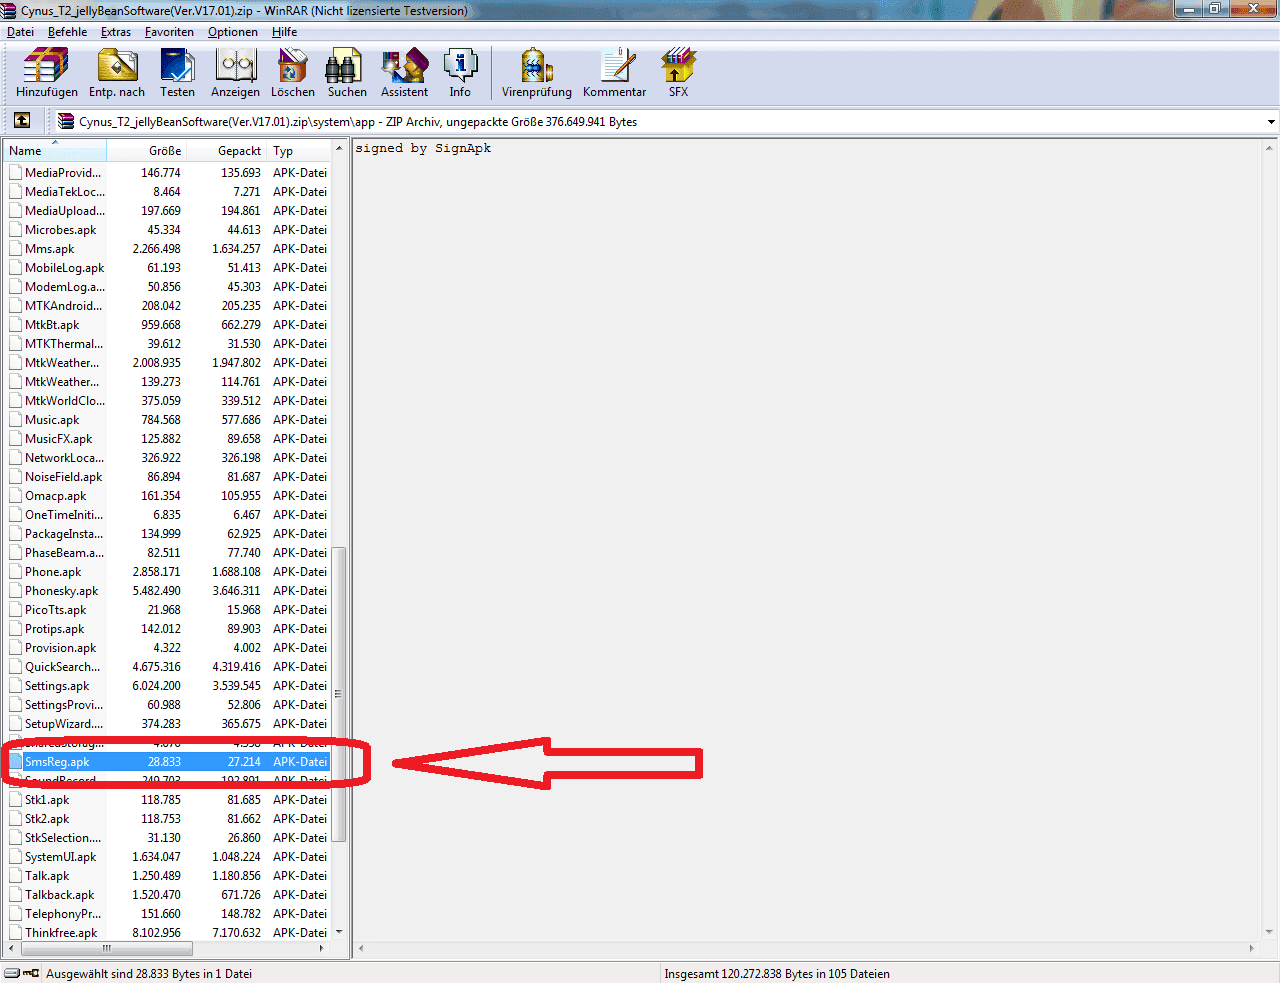The height and width of the screenshot is (984, 1280).
Task: Open the Hilfe menu
Action: coord(284,32)
